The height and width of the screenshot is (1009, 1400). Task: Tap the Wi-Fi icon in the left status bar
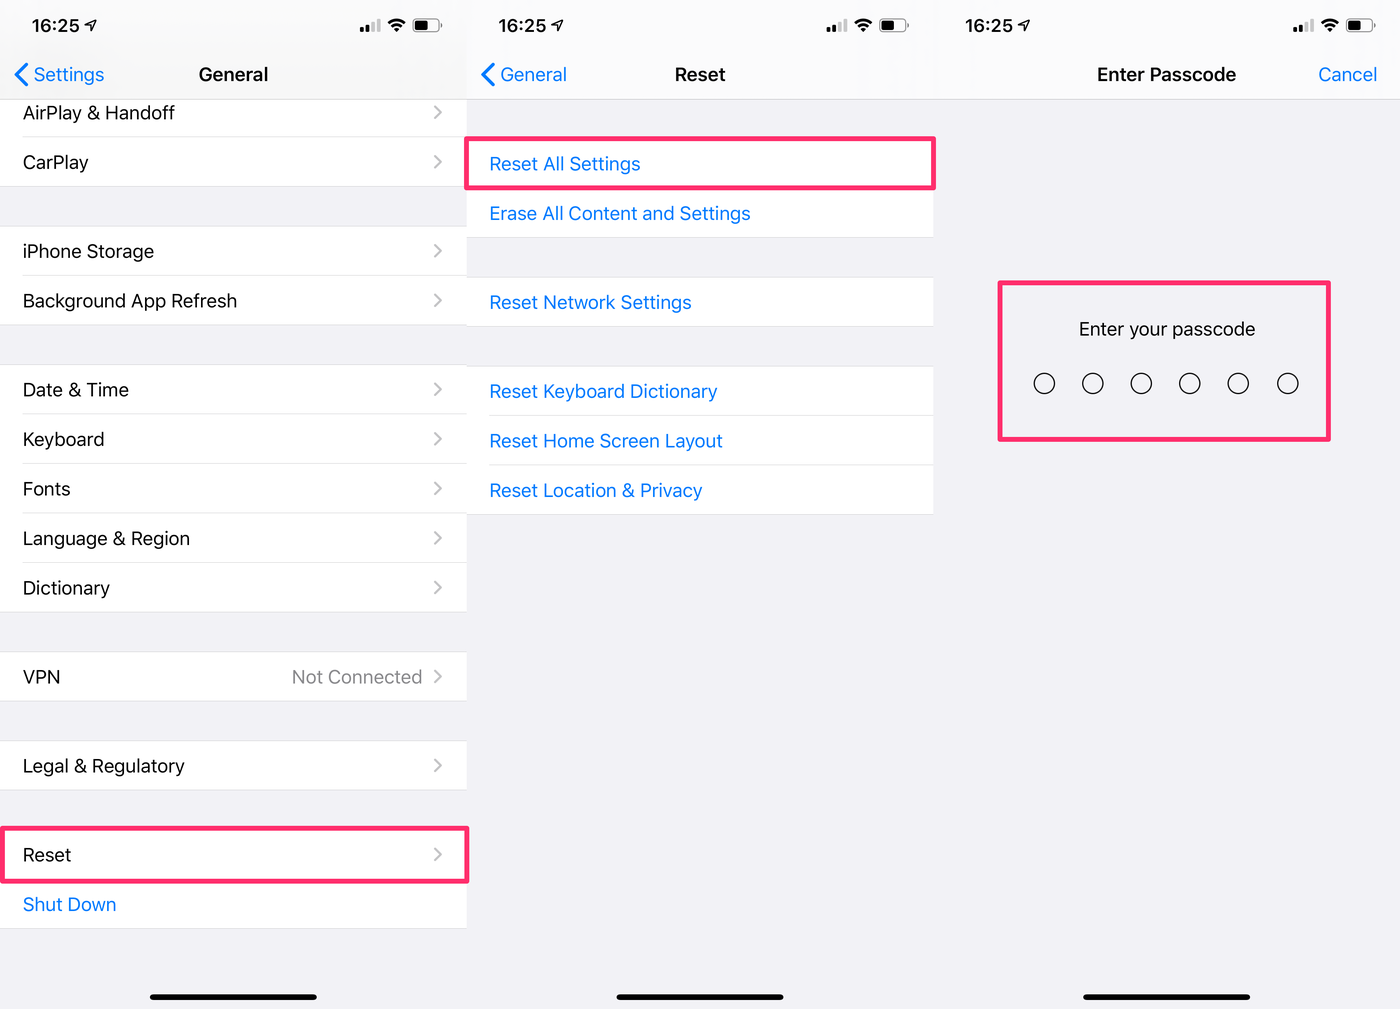click(x=396, y=26)
